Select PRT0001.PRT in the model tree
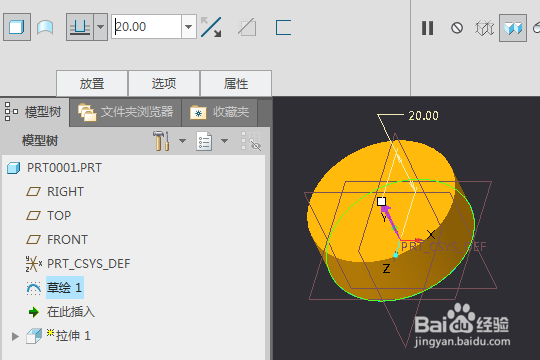 pos(64,168)
